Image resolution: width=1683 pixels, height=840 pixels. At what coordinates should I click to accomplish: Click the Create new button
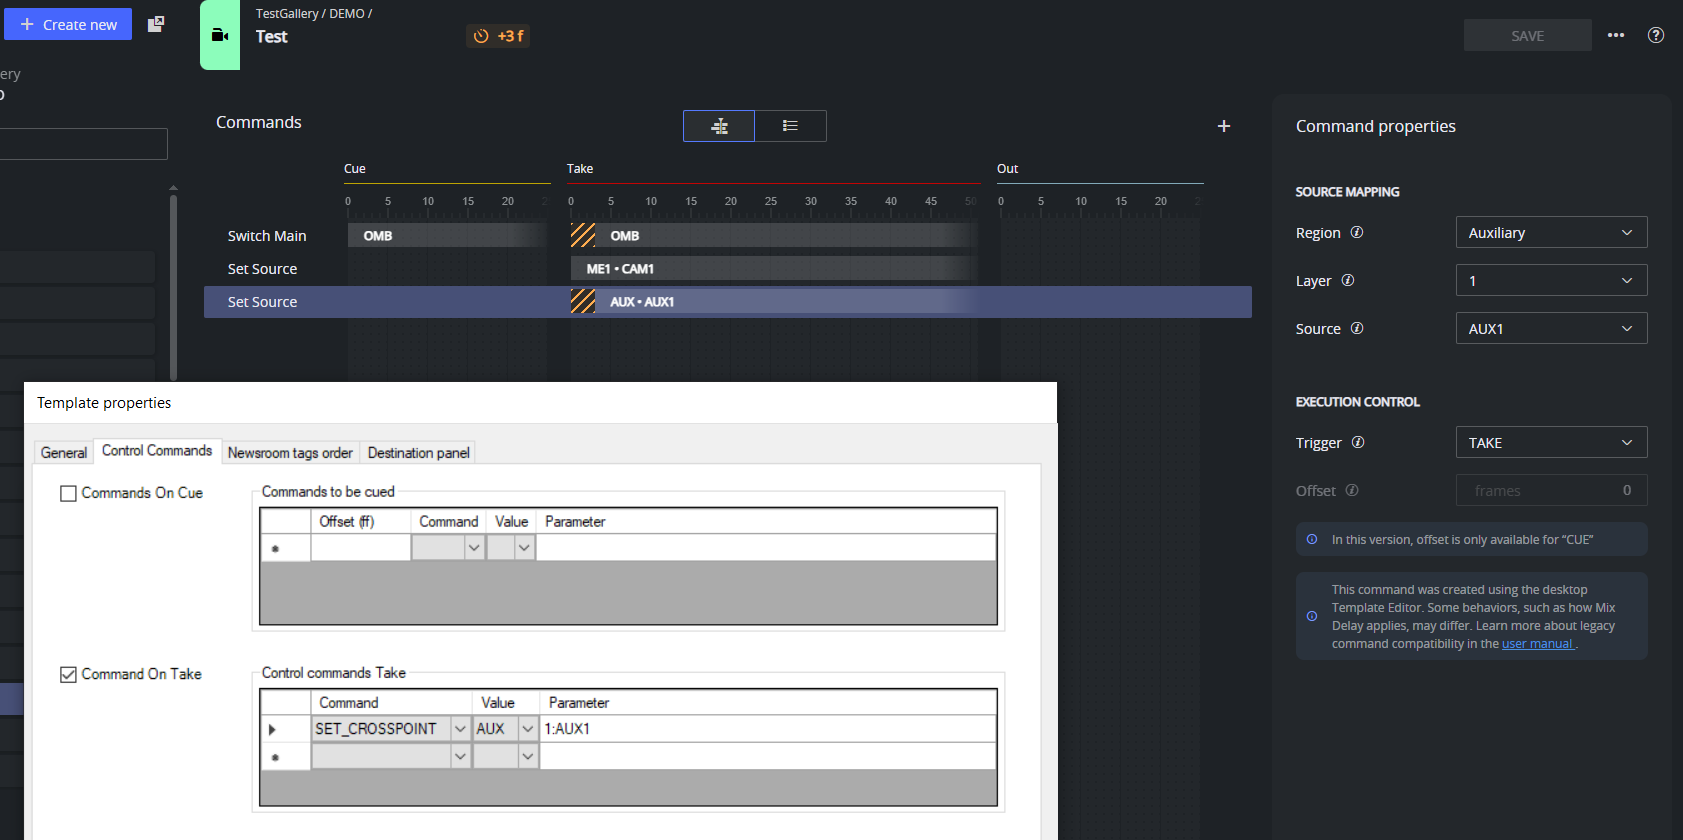tap(68, 24)
